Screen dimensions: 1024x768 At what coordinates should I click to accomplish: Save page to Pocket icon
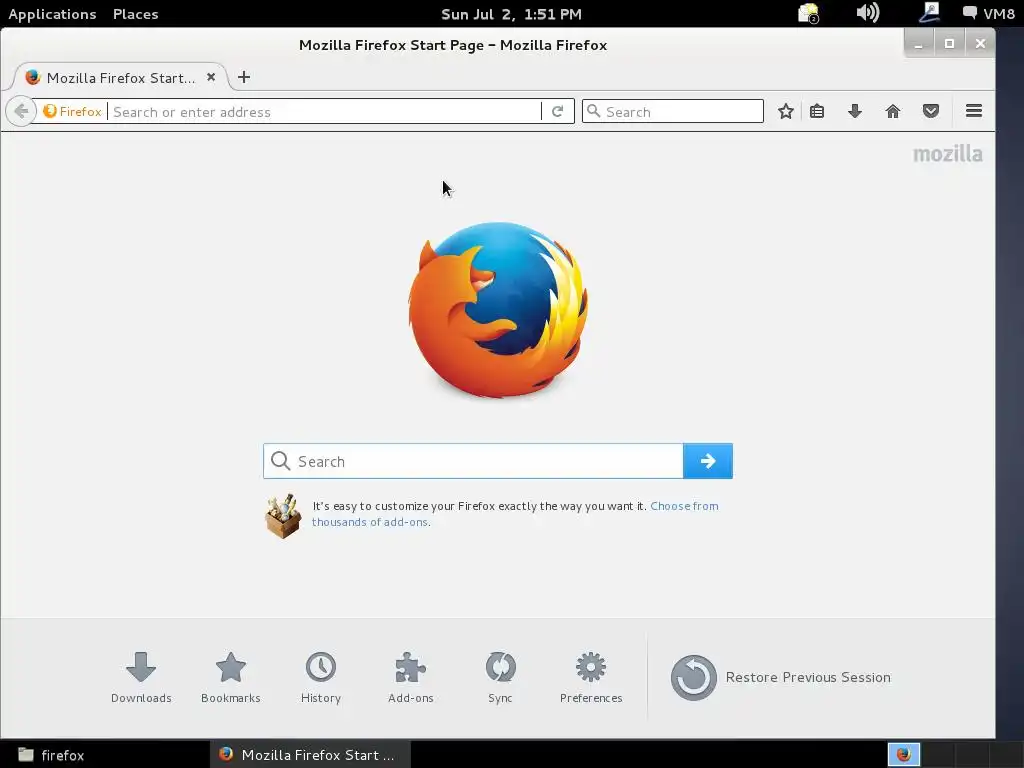coord(931,111)
